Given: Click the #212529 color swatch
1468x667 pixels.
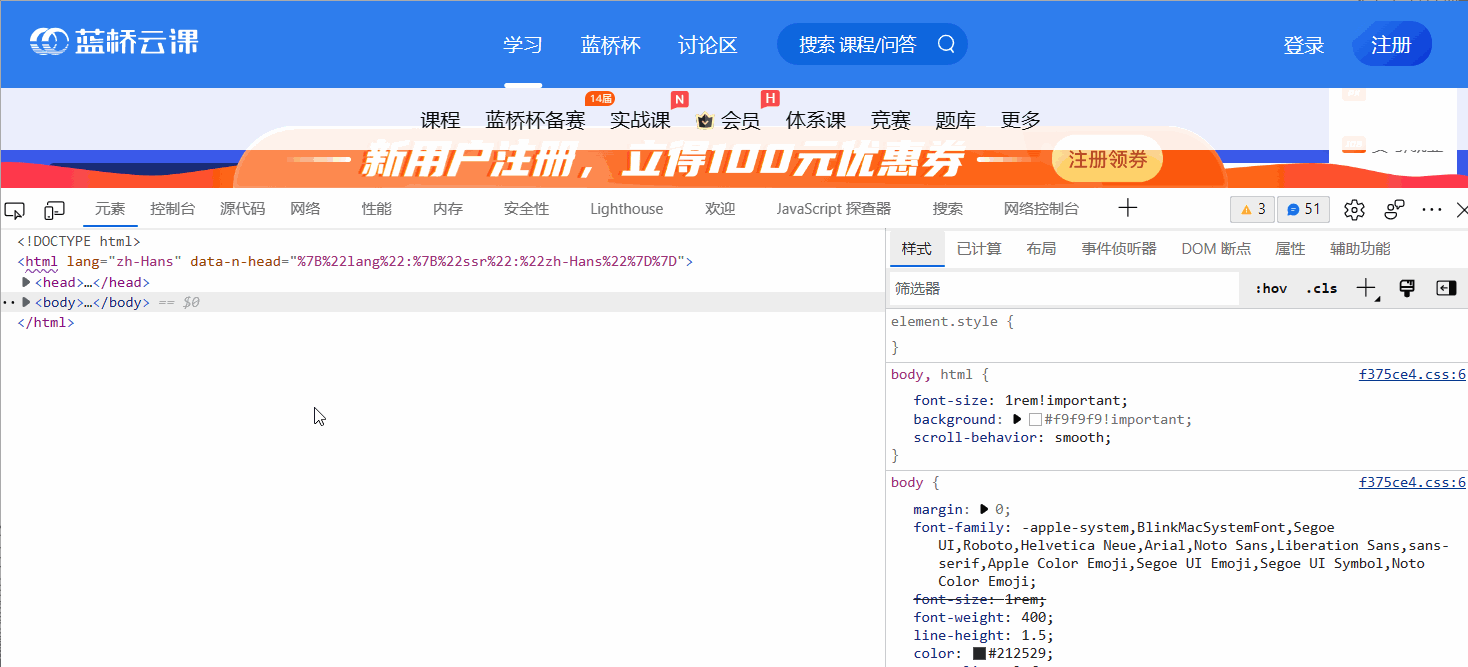Looking at the screenshot, I should click(x=980, y=654).
